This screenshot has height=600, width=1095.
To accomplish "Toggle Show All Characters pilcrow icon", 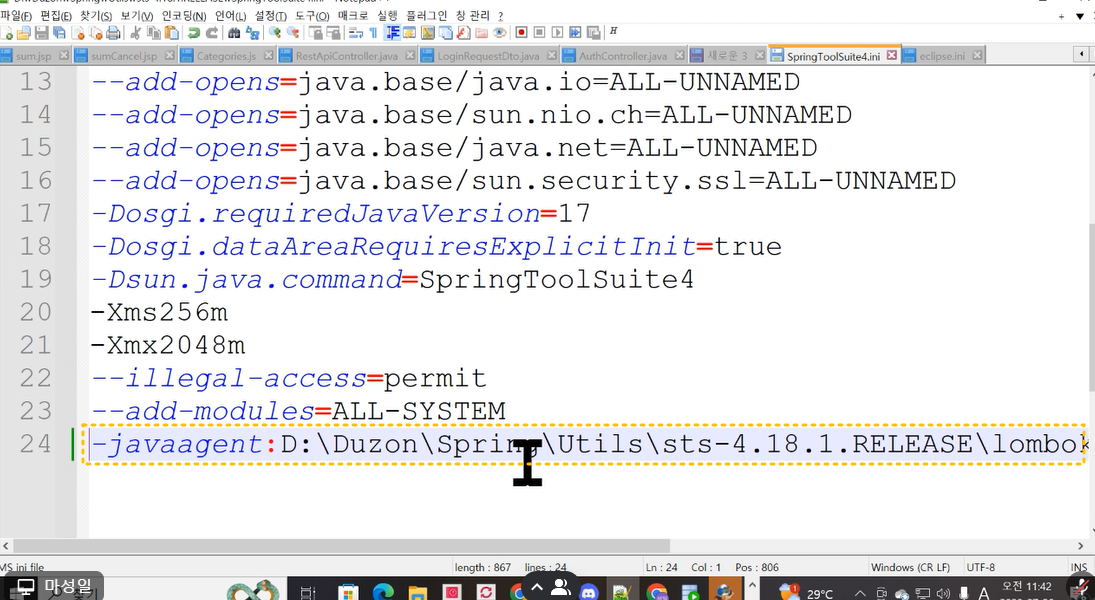I will coord(373,33).
